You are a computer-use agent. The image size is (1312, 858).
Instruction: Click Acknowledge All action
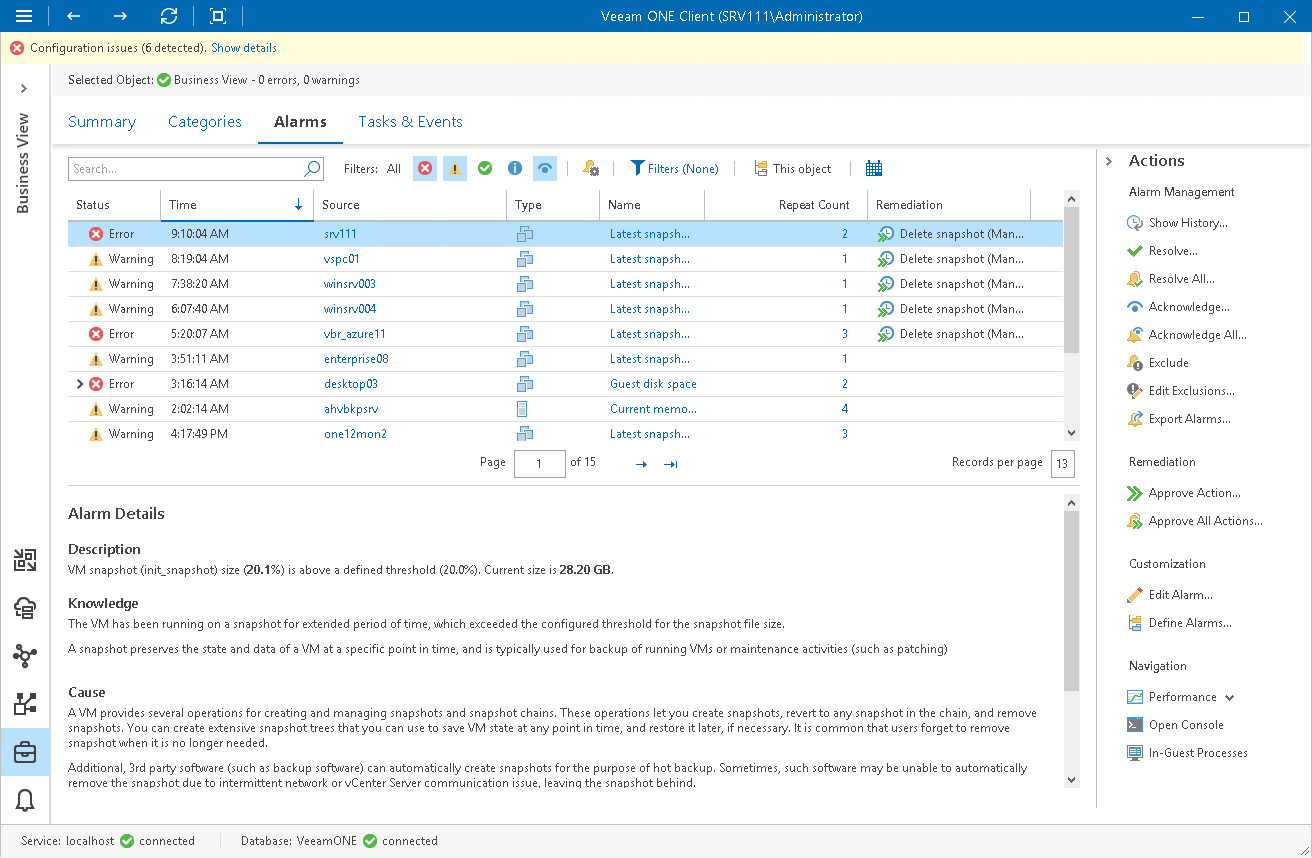(1187, 335)
